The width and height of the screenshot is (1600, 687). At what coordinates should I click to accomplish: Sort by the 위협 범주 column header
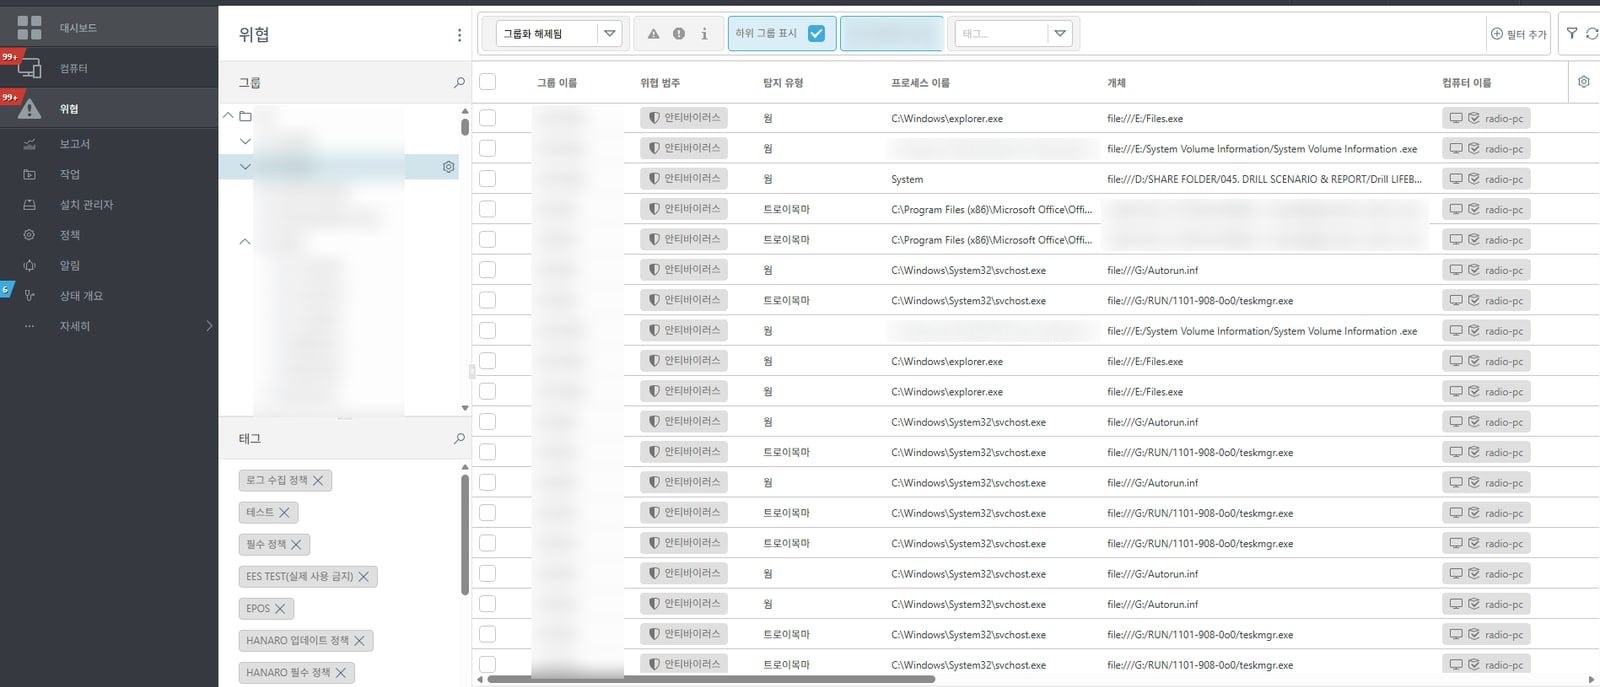660,83
